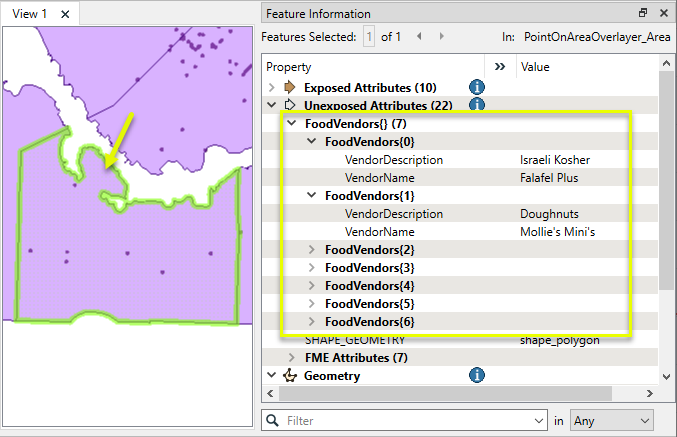The width and height of the screenshot is (677, 437).
Task: Expand FoodVendors{2} entry
Action: (311, 249)
